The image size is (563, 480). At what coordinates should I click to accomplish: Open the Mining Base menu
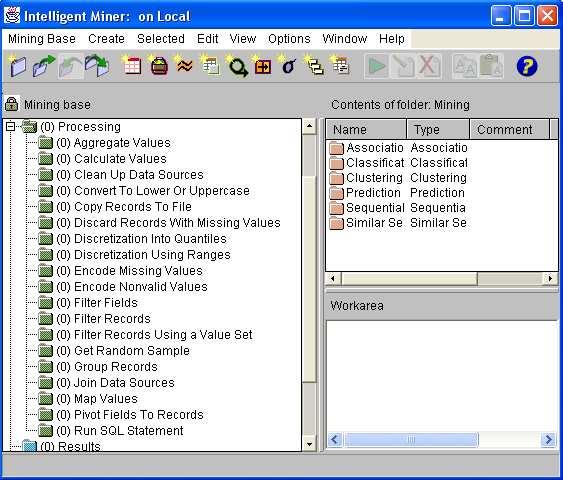click(42, 39)
